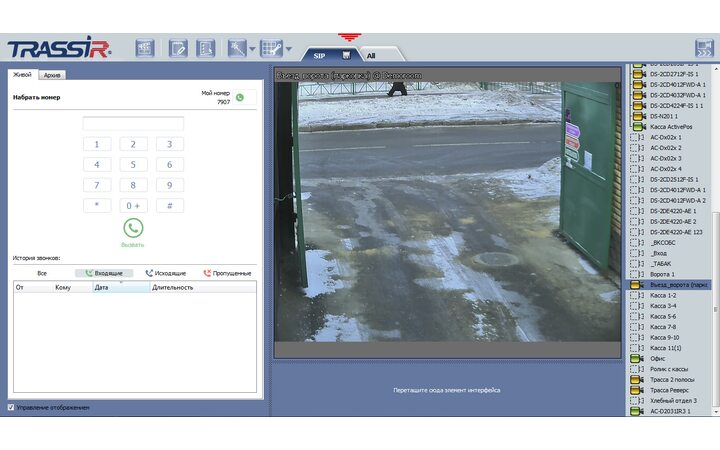The height and width of the screenshot is (450, 720).
Task: Open dropdown arrow next to grid icon
Action: click(x=288, y=49)
